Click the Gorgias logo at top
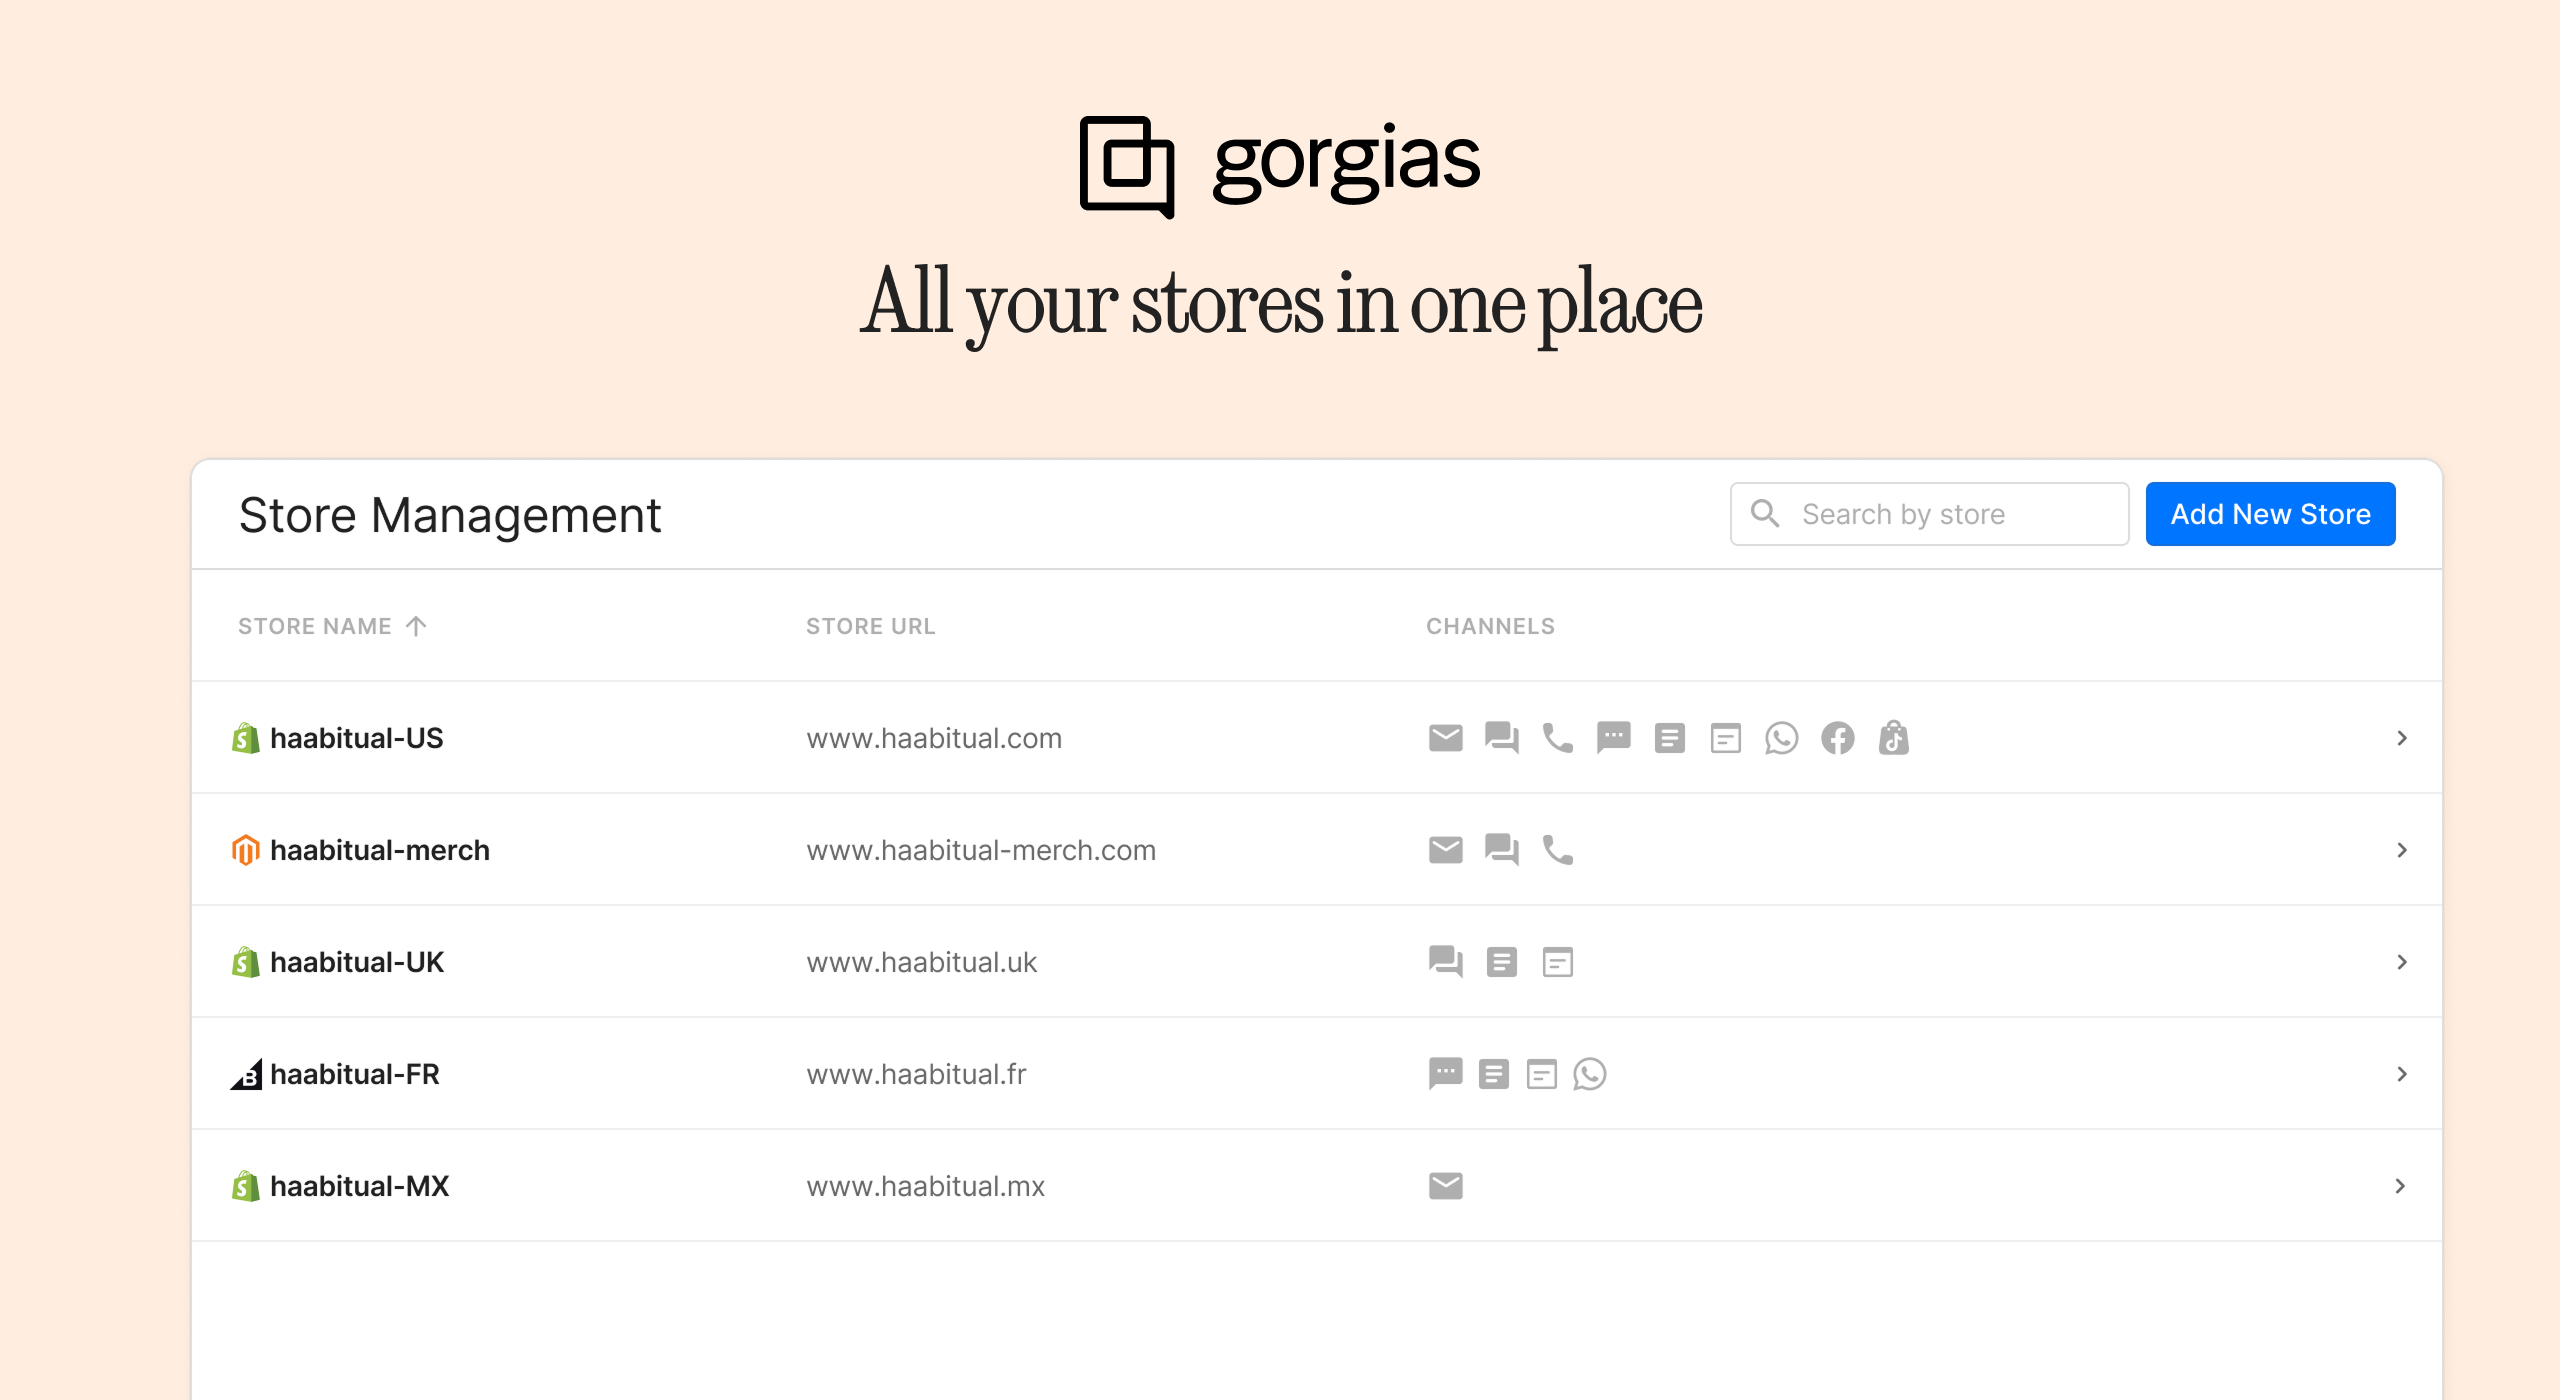 click(1280, 166)
